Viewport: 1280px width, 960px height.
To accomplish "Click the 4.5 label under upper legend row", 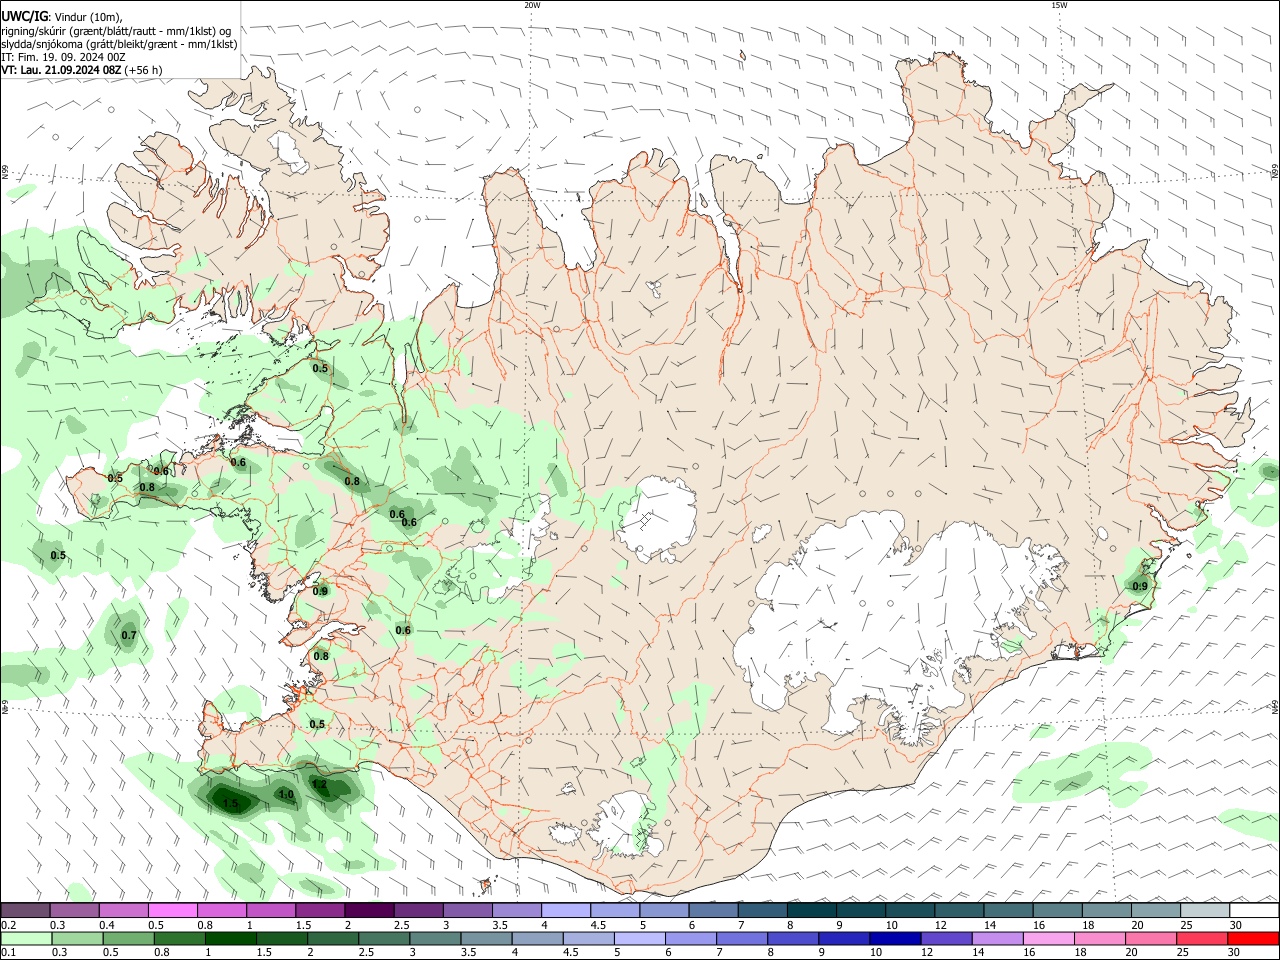I will coord(598,925).
